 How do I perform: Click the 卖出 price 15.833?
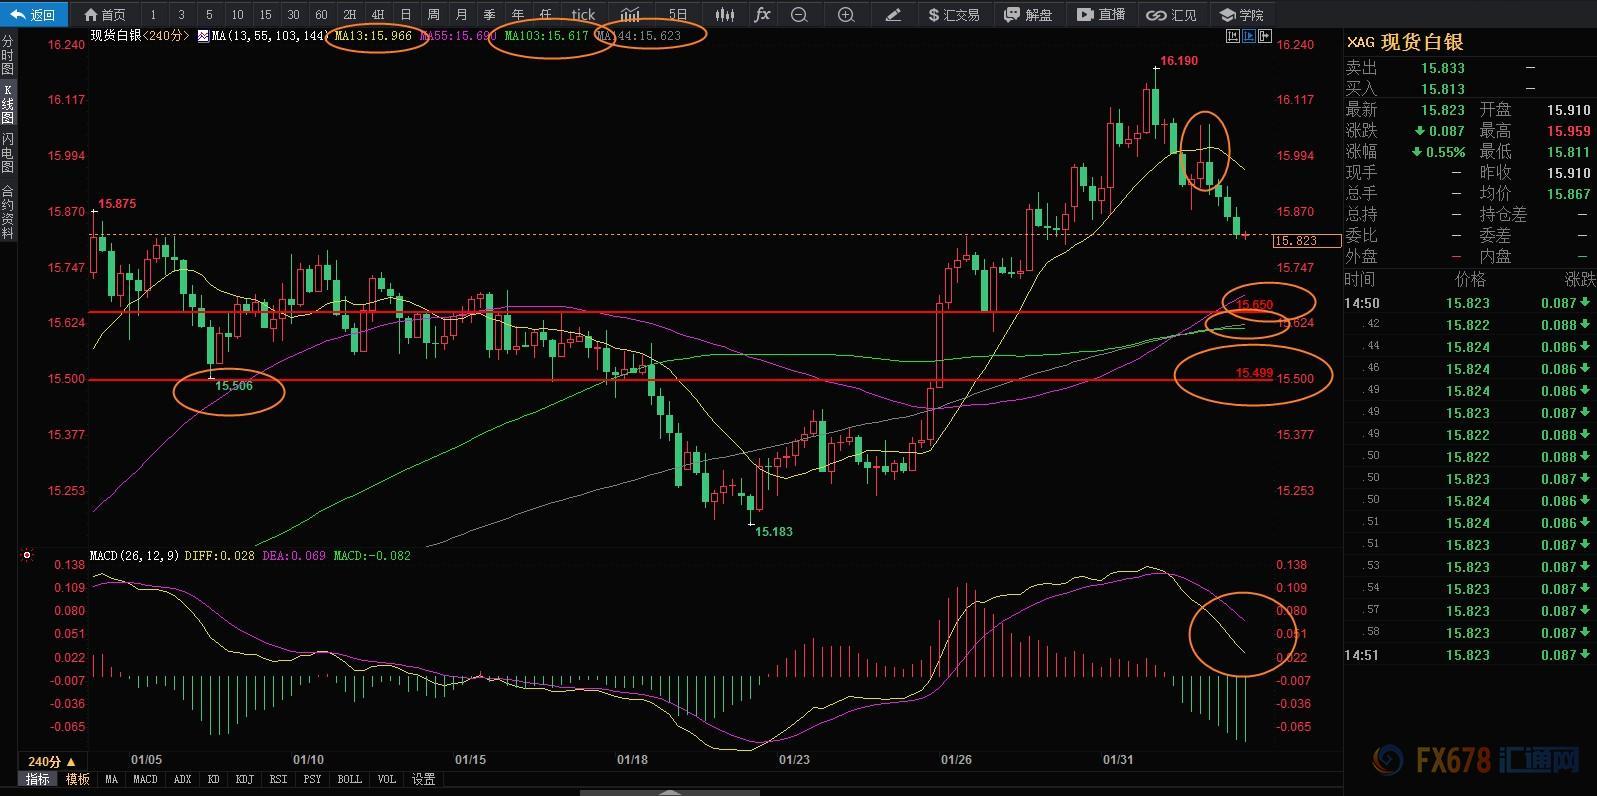click(x=1442, y=68)
